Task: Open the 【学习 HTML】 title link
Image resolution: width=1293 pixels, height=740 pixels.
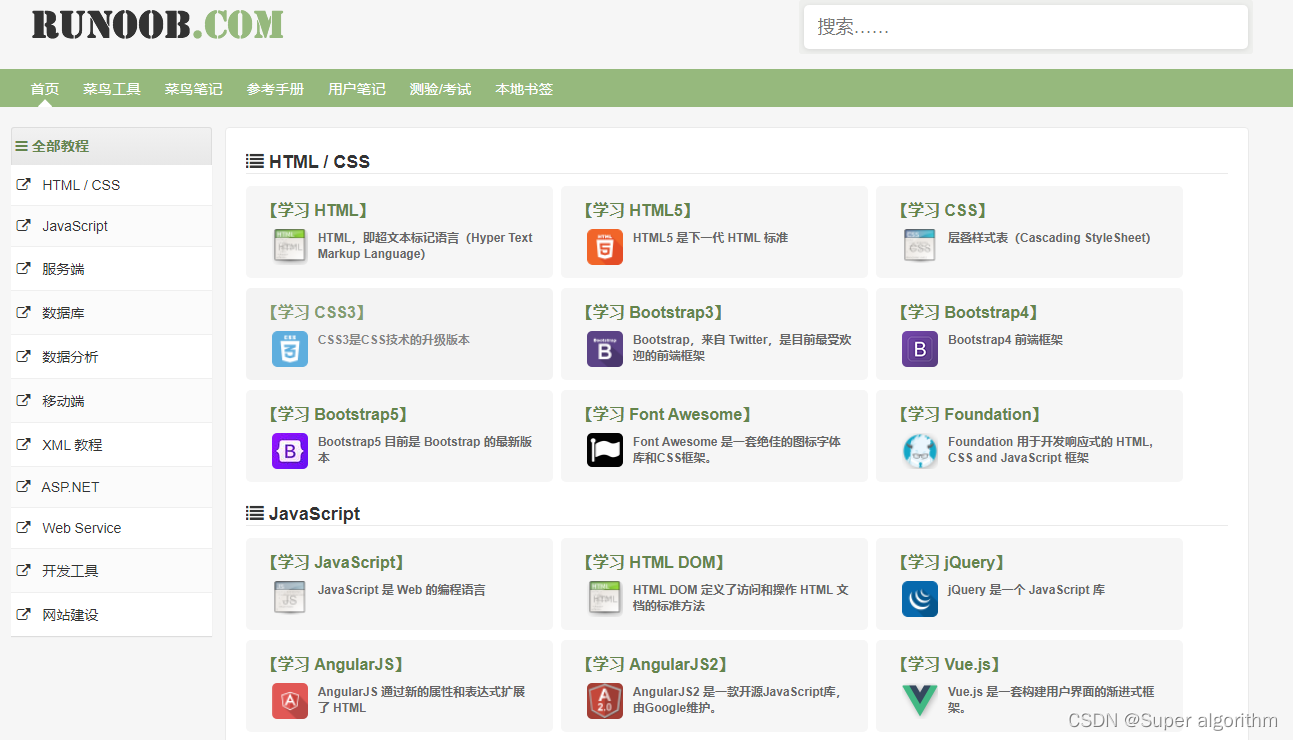Action: pos(318,210)
